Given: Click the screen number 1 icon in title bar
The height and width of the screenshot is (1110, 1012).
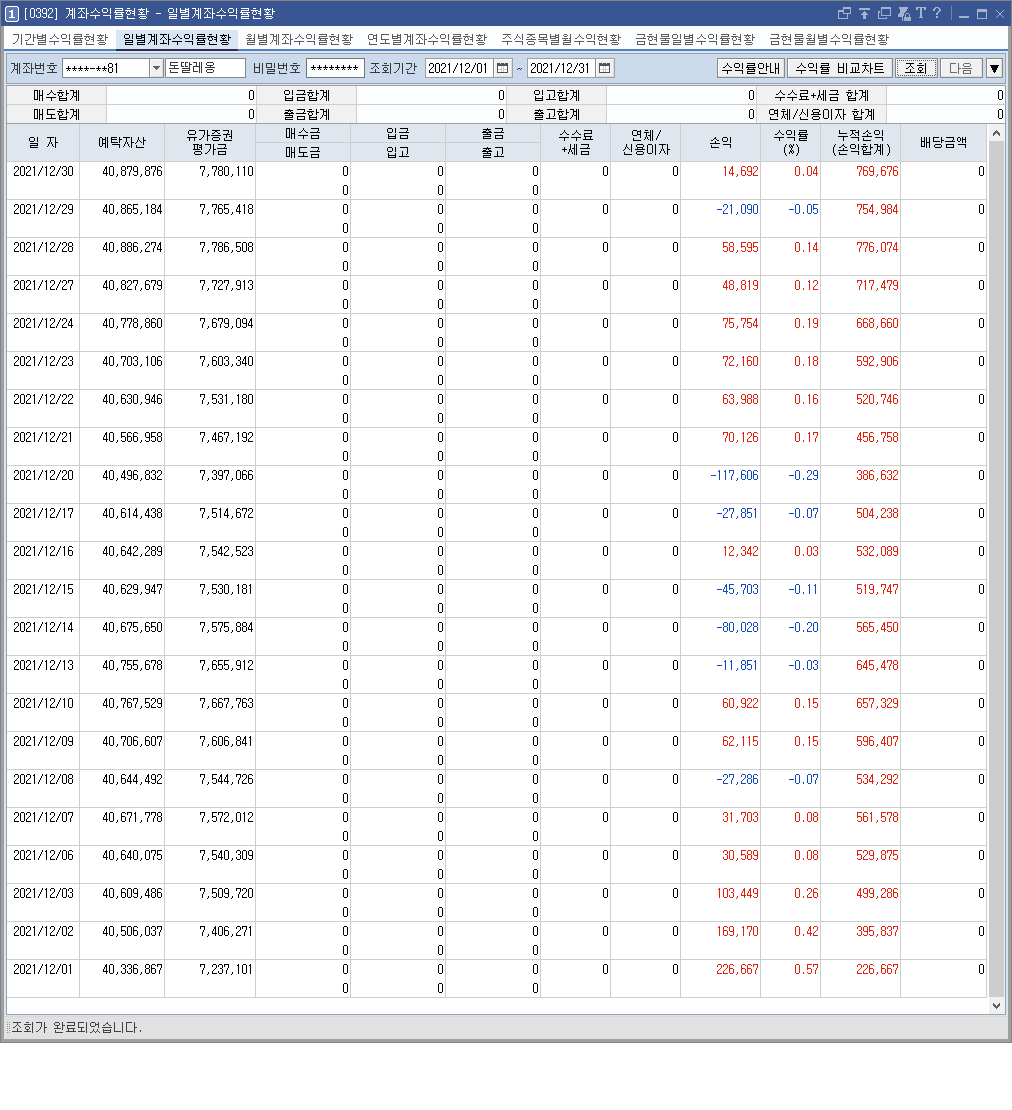Looking at the screenshot, I should point(12,14).
